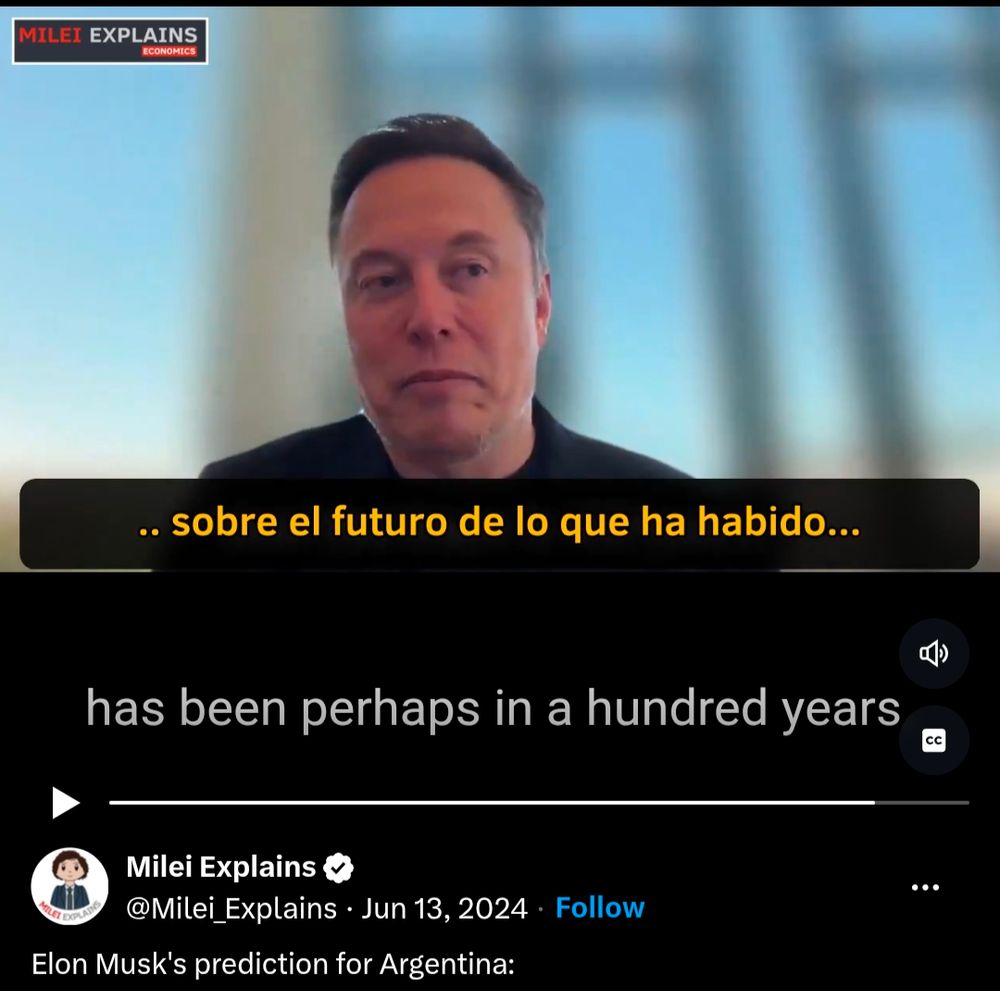This screenshot has width=1000, height=991.
Task: Open the @Milei_Explains handle link
Action: 232,908
